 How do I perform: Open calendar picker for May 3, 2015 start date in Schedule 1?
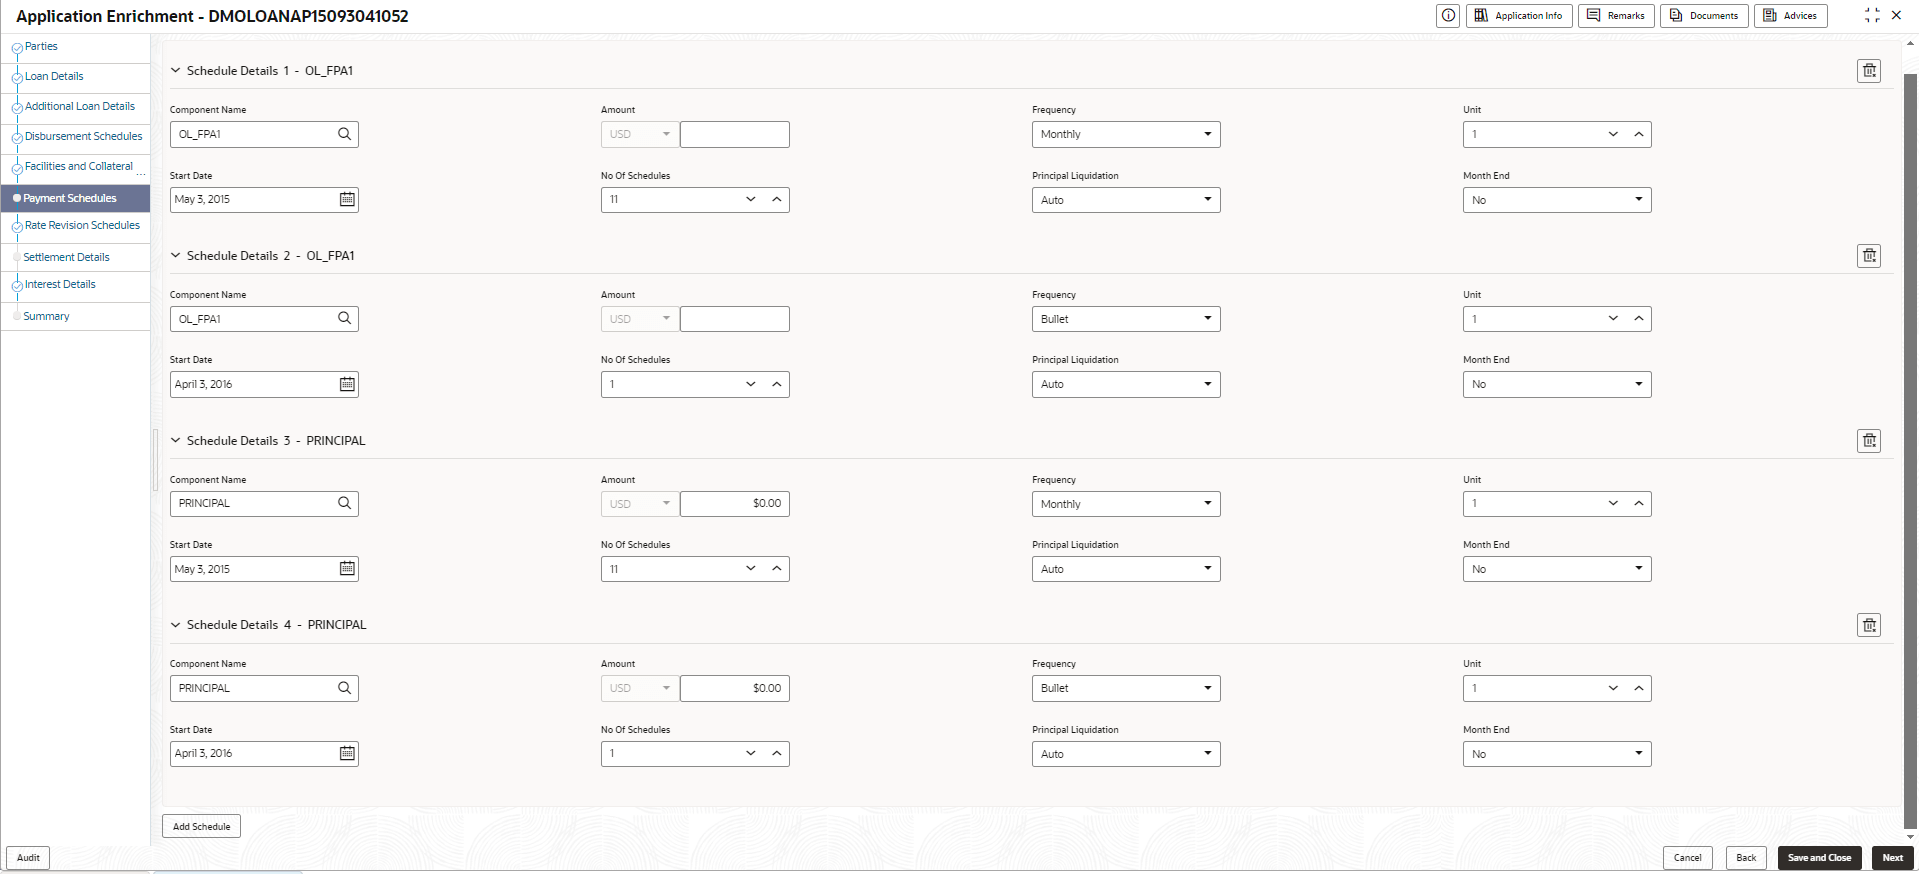(x=347, y=199)
